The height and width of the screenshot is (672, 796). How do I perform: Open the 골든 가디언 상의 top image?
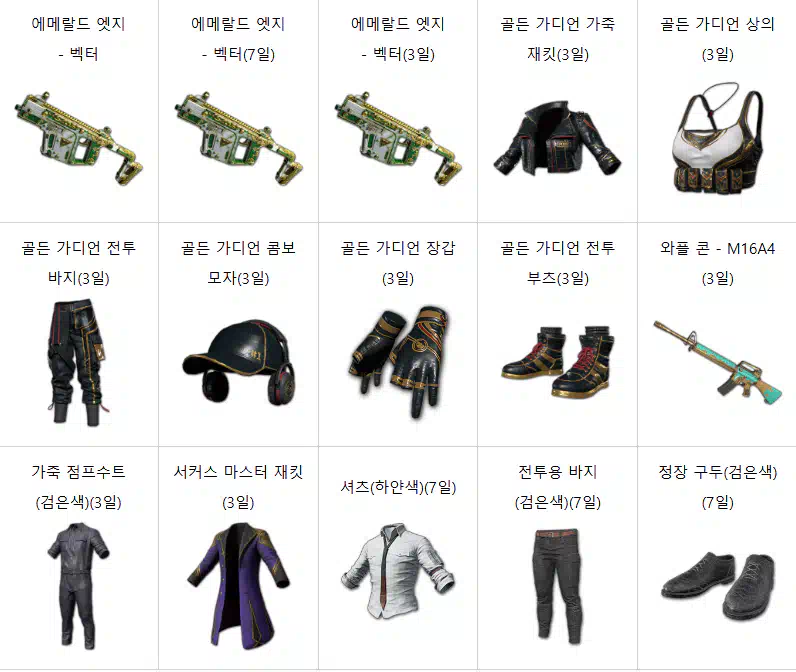click(717, 139)
